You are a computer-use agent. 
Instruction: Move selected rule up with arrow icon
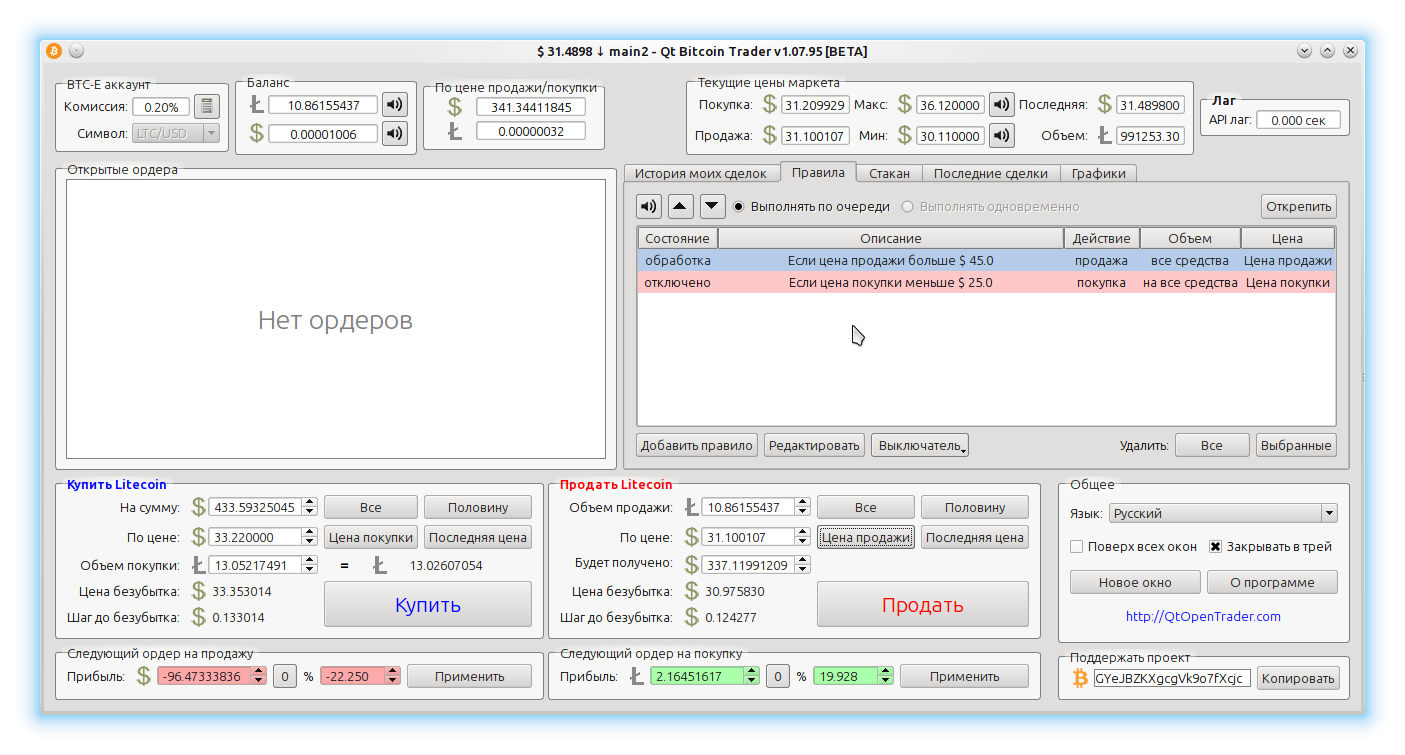coord(680,207)
